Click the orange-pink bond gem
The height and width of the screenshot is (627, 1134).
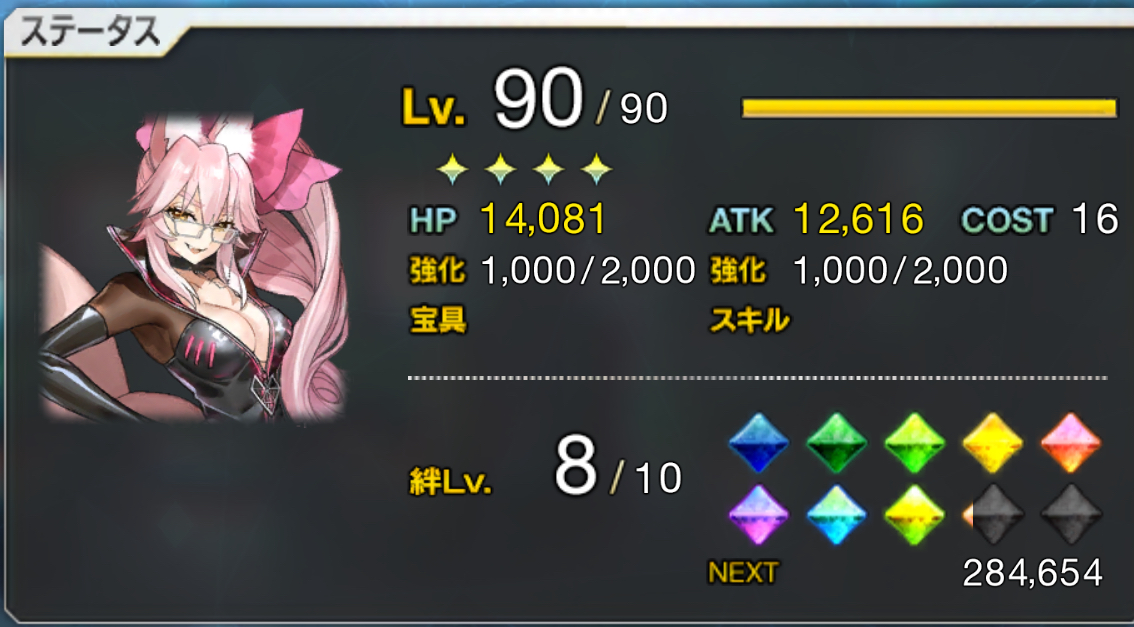click(1070, 443)
